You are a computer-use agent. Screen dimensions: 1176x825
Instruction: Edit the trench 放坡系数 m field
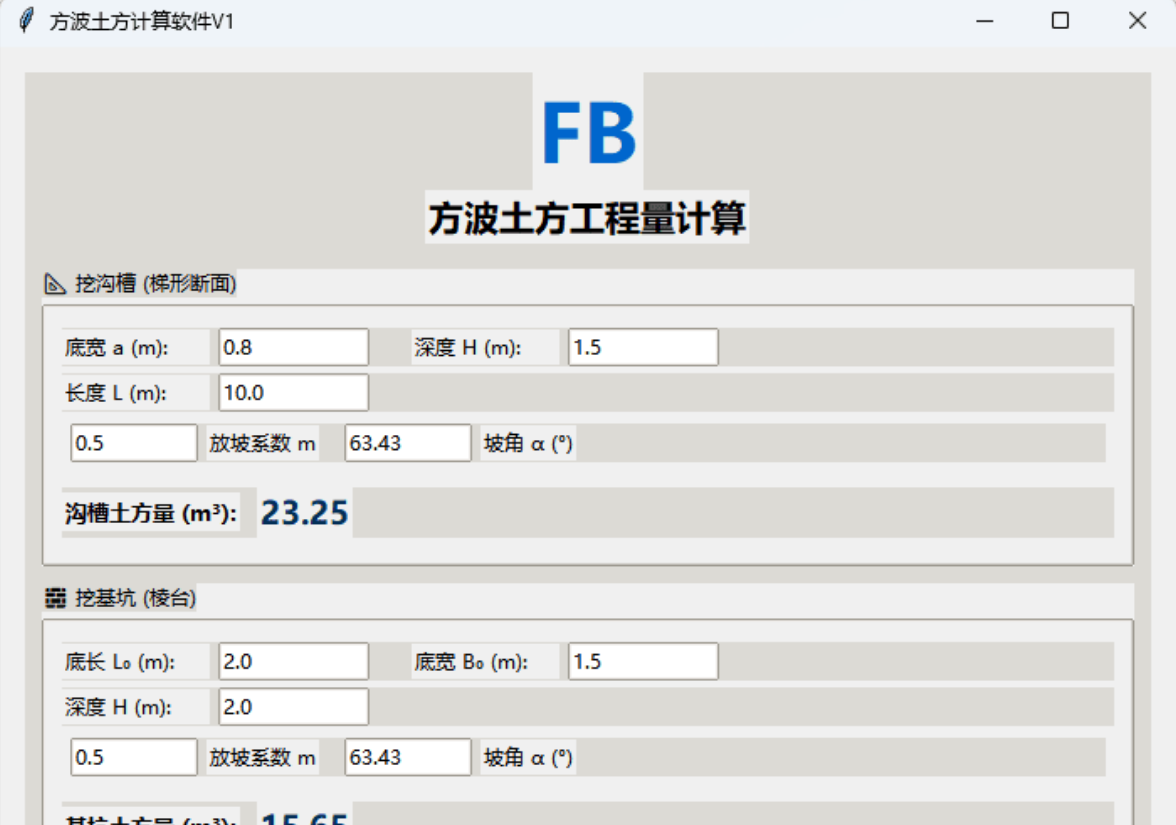pyautogui.click(x=133, y=443)
